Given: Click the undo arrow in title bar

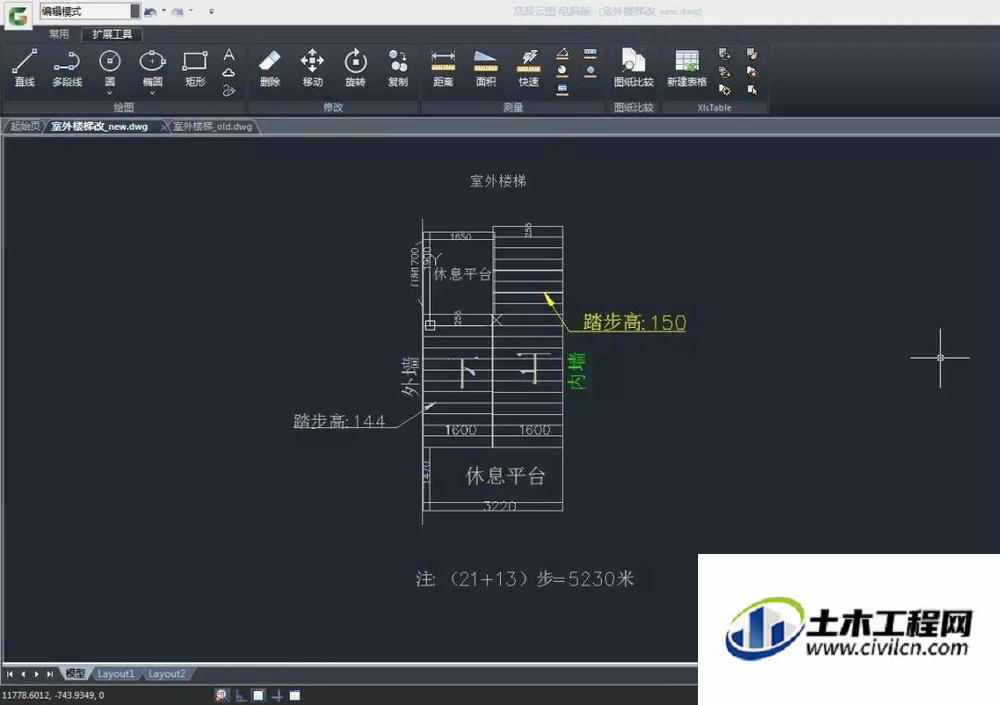Looking at the screenshot, I should coord(151,11).
